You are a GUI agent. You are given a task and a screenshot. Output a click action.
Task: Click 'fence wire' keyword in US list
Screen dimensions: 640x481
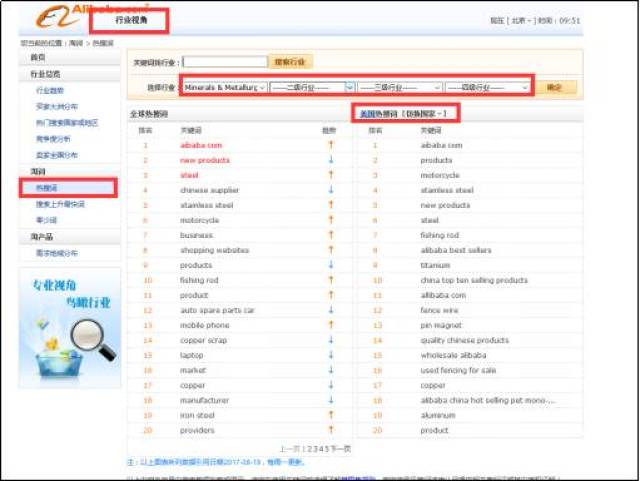tap(439, 310)
